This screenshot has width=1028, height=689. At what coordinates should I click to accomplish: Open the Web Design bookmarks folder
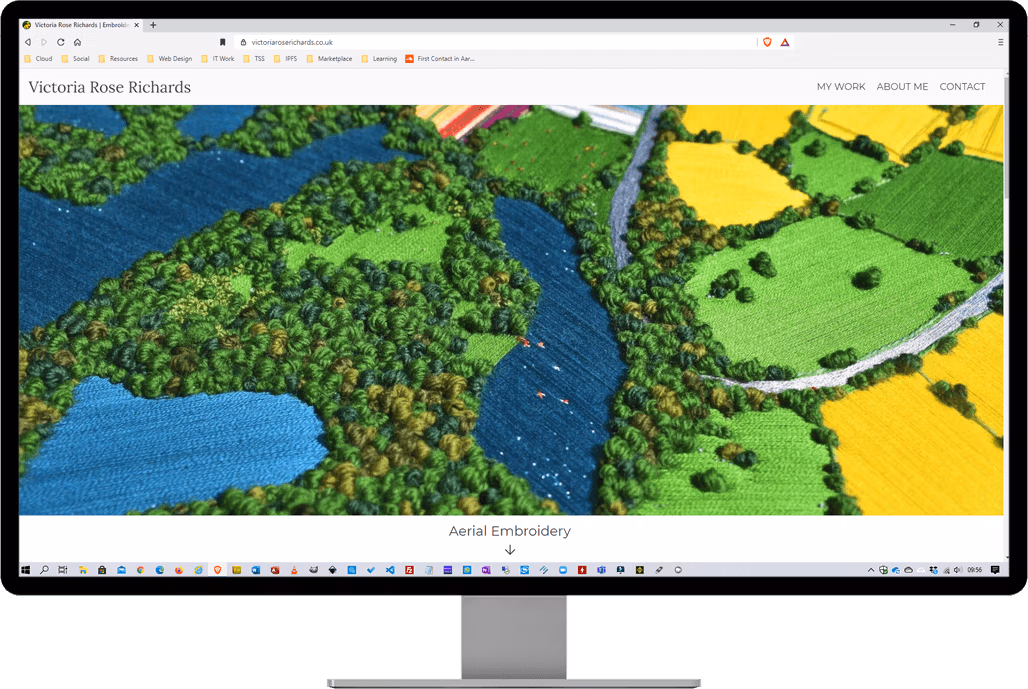coord(170,58)
